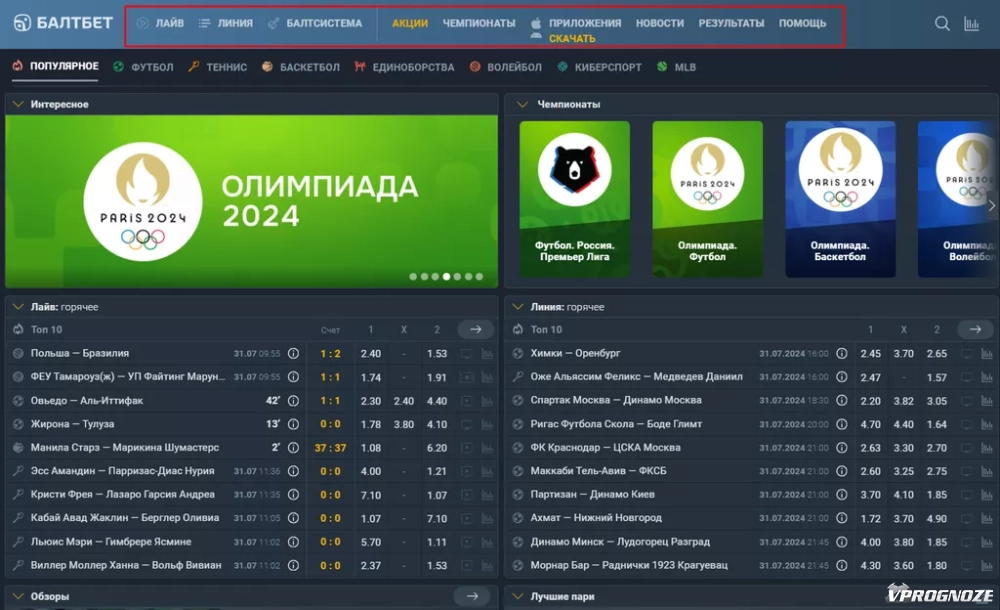Open stats icon for Манила Старз match row
This screenshot has height=610, width=1000.
[488, 448]
